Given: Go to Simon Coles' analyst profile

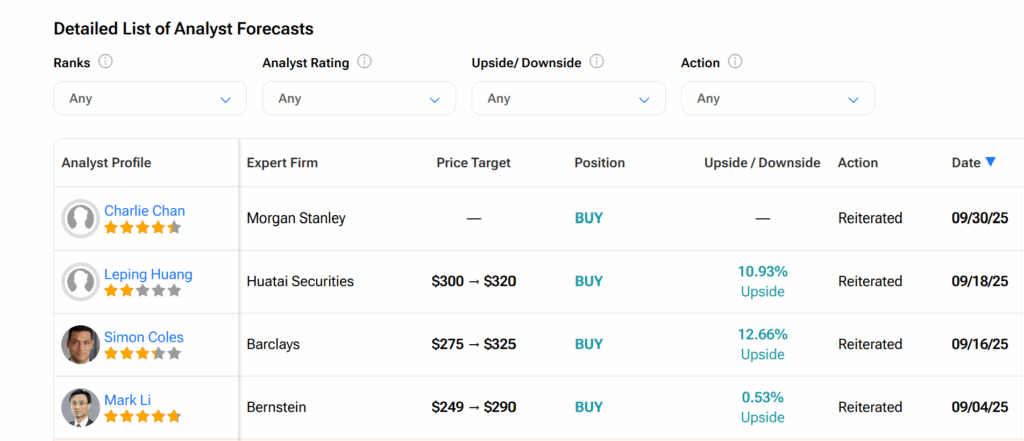Looking at the screenshot, I should 144,337.
